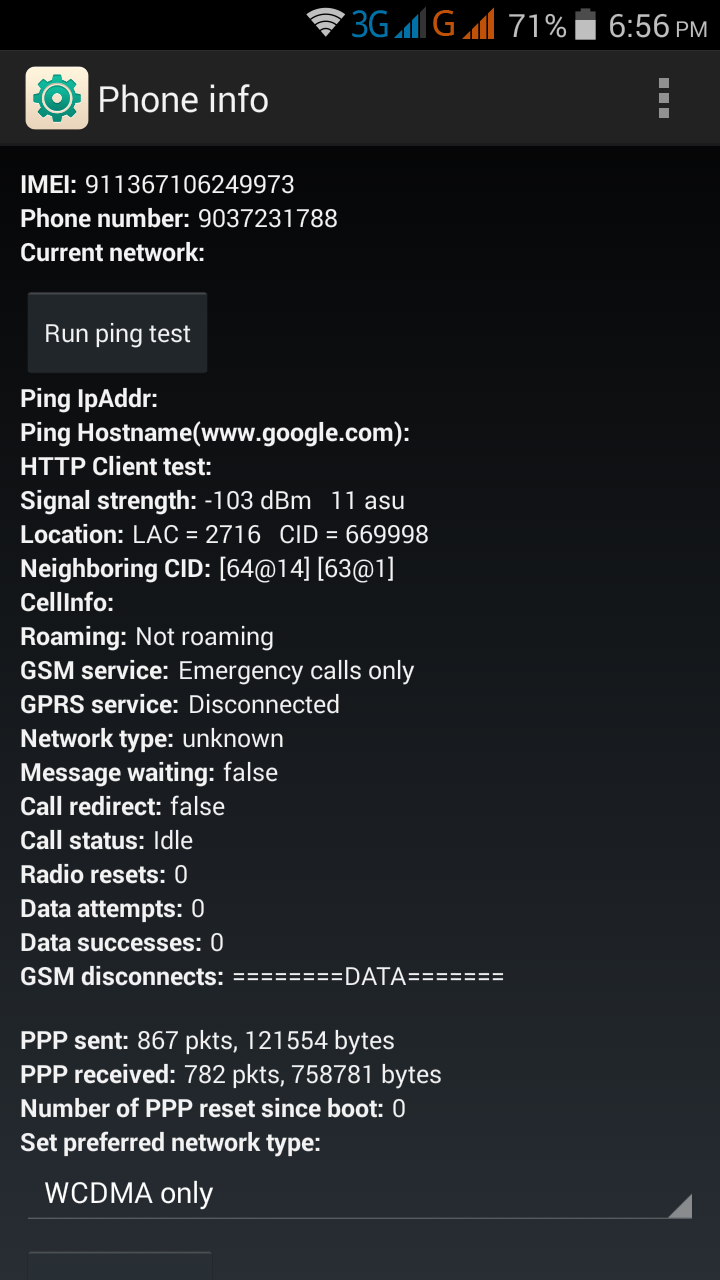Tap the Phone info gear app icon
Screen dimensions: 720x1280
tap(57, 98)
